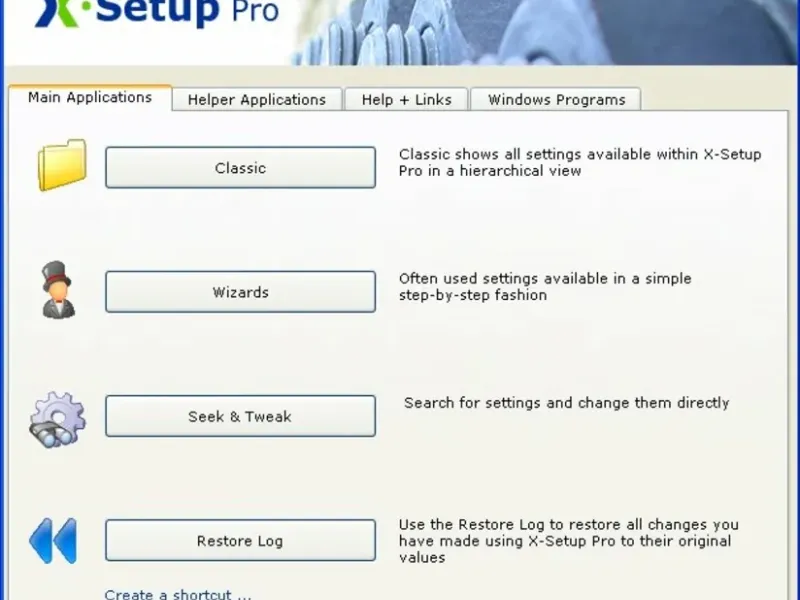This screenshot has width=800, height=600.
Task: Click the blue rewind arrows icon
Action: point(53,541)
